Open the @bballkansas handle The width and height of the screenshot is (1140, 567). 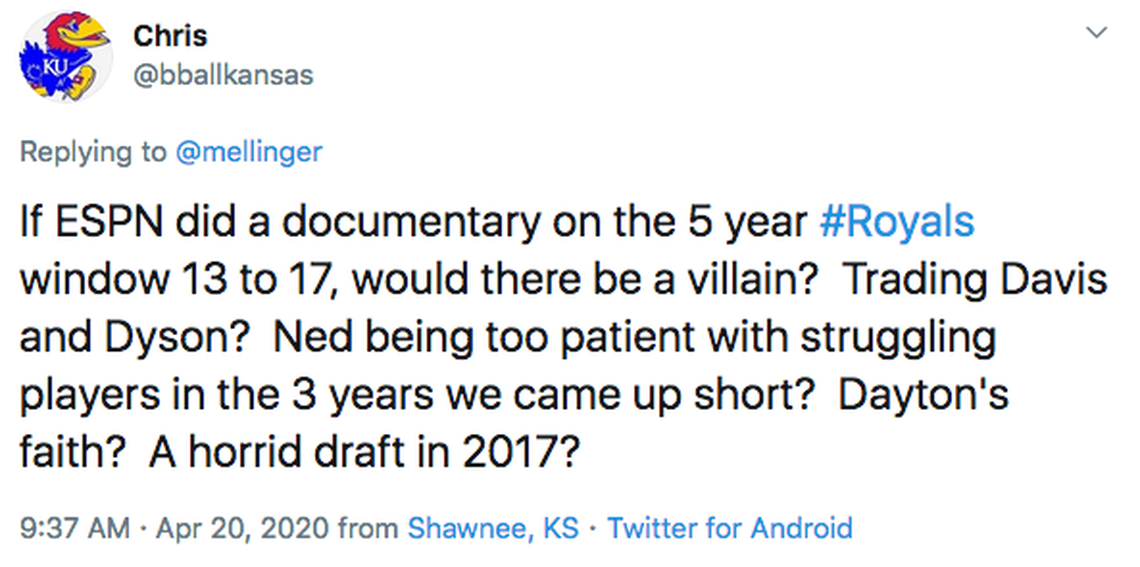223,75
